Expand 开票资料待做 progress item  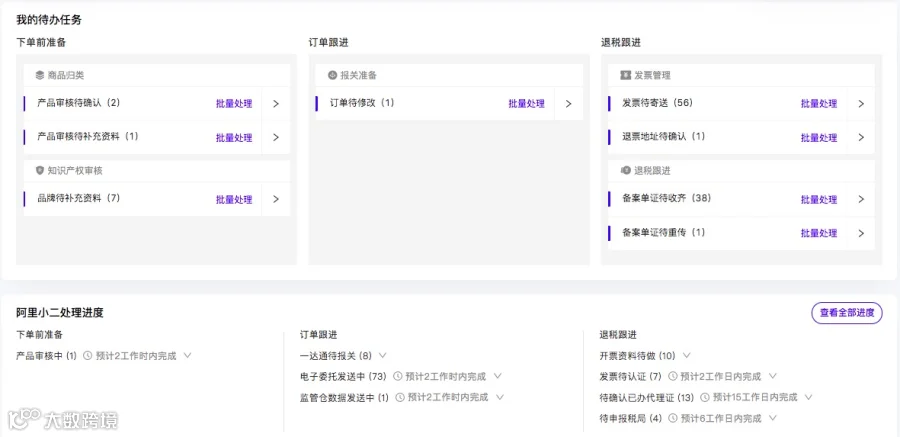[x=686, y=355]
